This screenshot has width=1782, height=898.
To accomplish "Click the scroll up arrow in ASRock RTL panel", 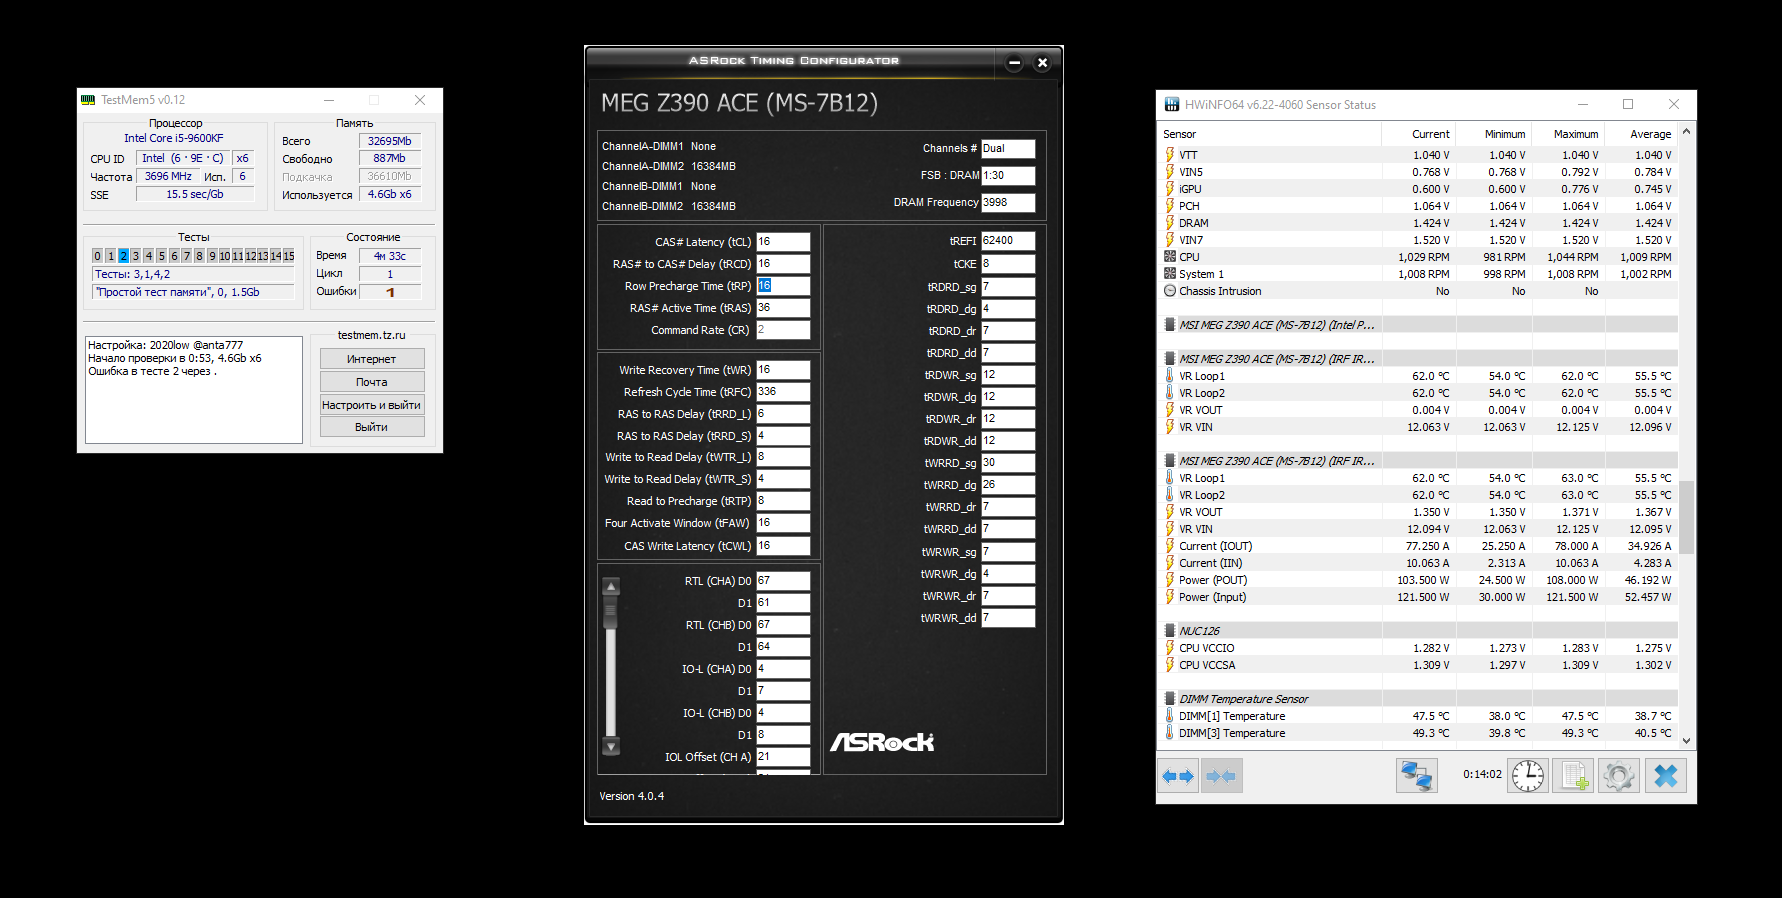I will [x=611, y=586].
